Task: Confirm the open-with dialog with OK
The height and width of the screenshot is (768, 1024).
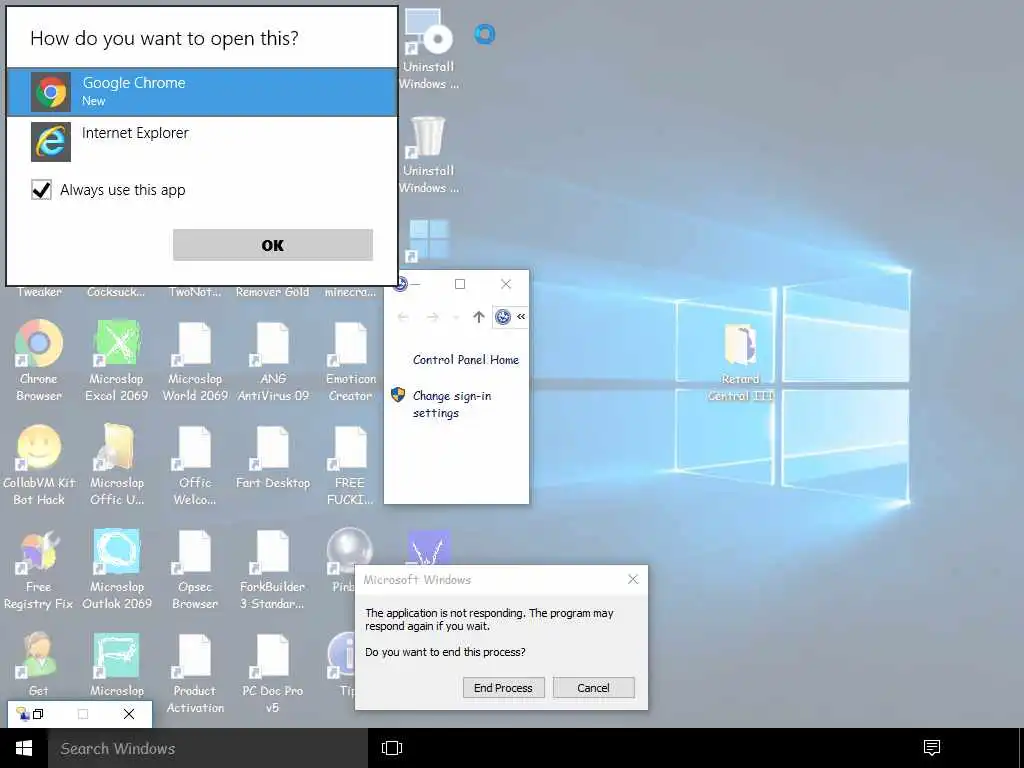Action: (273, 245)
